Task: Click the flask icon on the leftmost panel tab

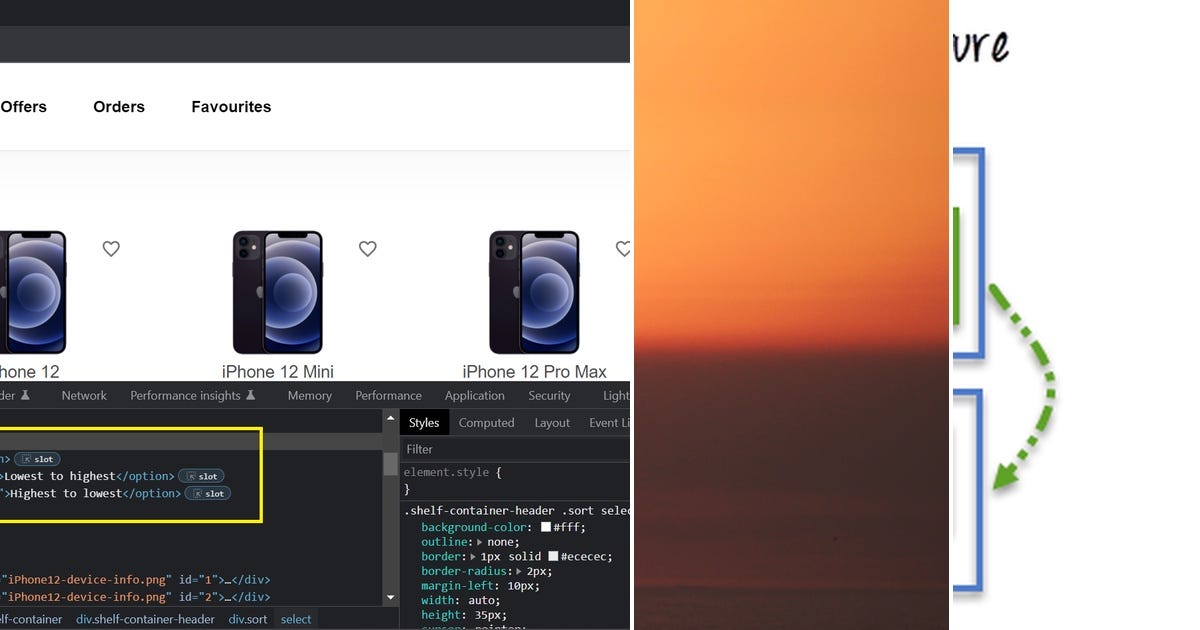Action: click(26, 394)
